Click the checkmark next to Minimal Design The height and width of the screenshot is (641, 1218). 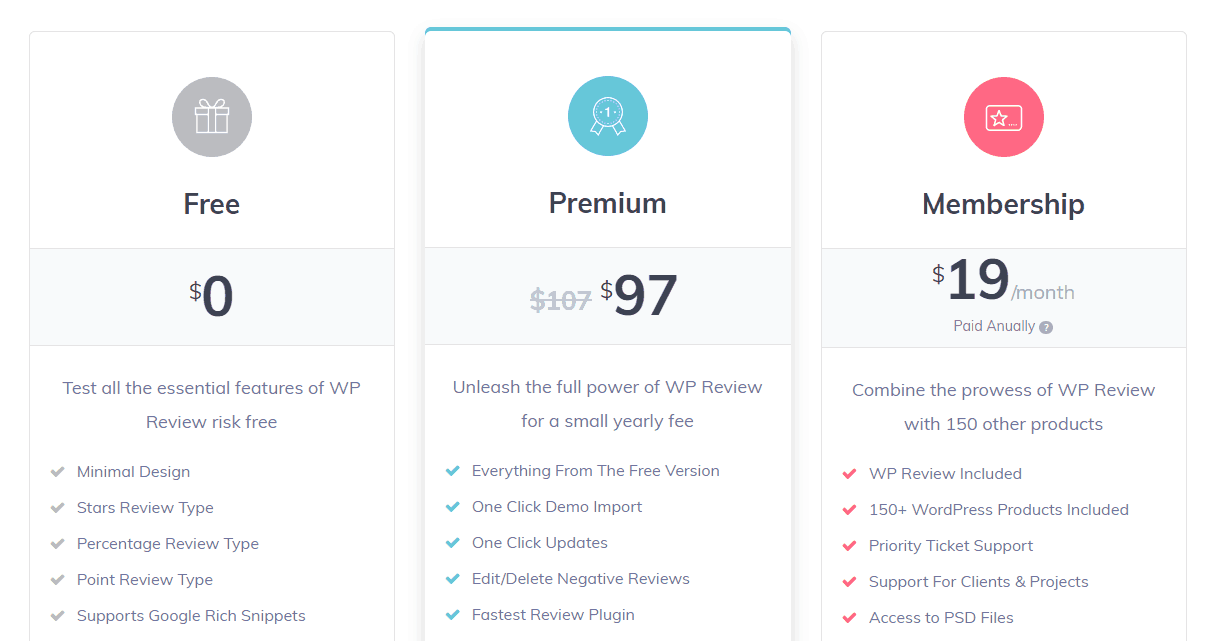(x=58, y=472)
